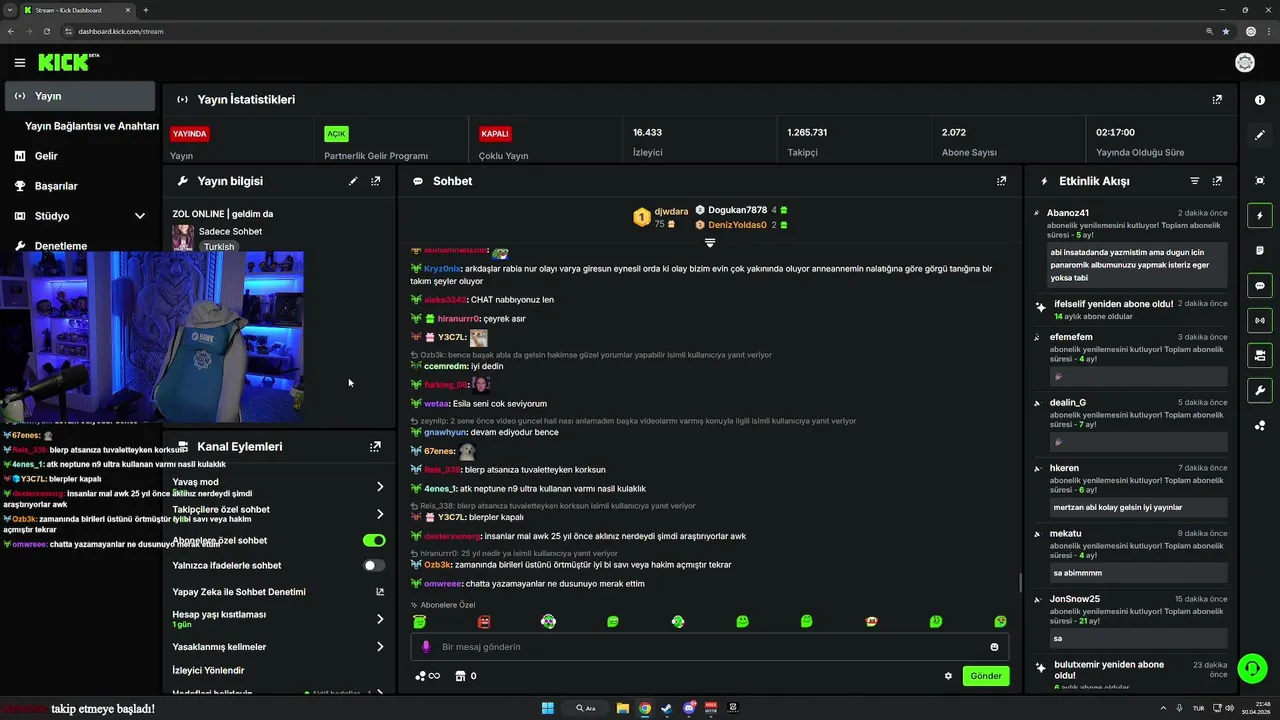Click the purple microphone icon in chat input
The width and height of the screenshot is (1280, 720).
[x=426, y=647]
